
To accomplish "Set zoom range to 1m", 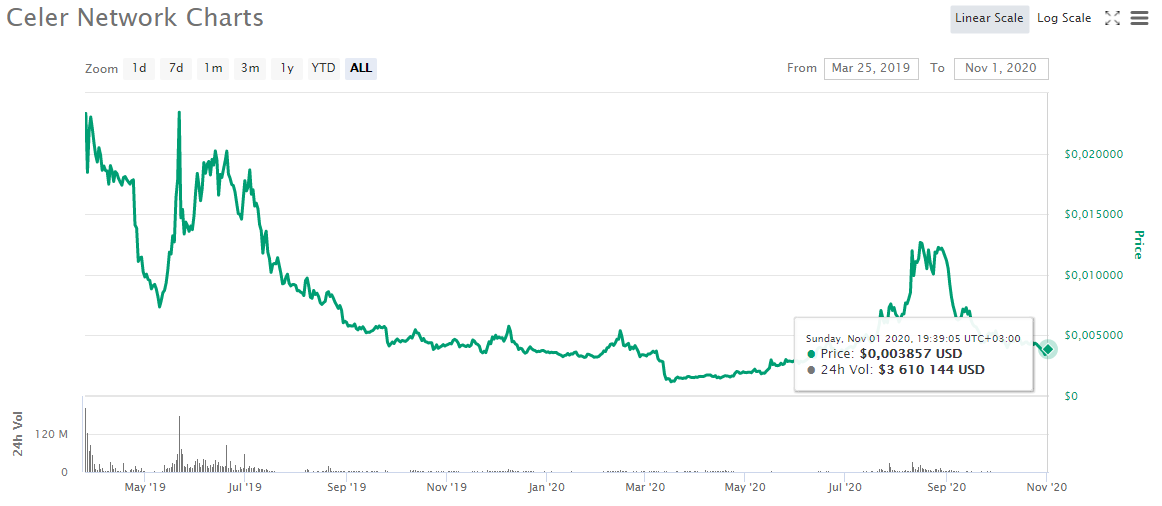I will pos(213,68).
